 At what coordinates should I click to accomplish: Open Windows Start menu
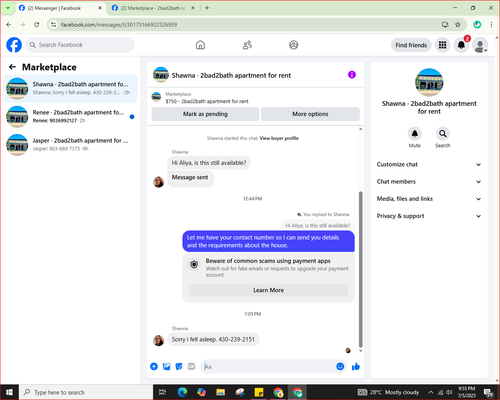click(9, 392)
